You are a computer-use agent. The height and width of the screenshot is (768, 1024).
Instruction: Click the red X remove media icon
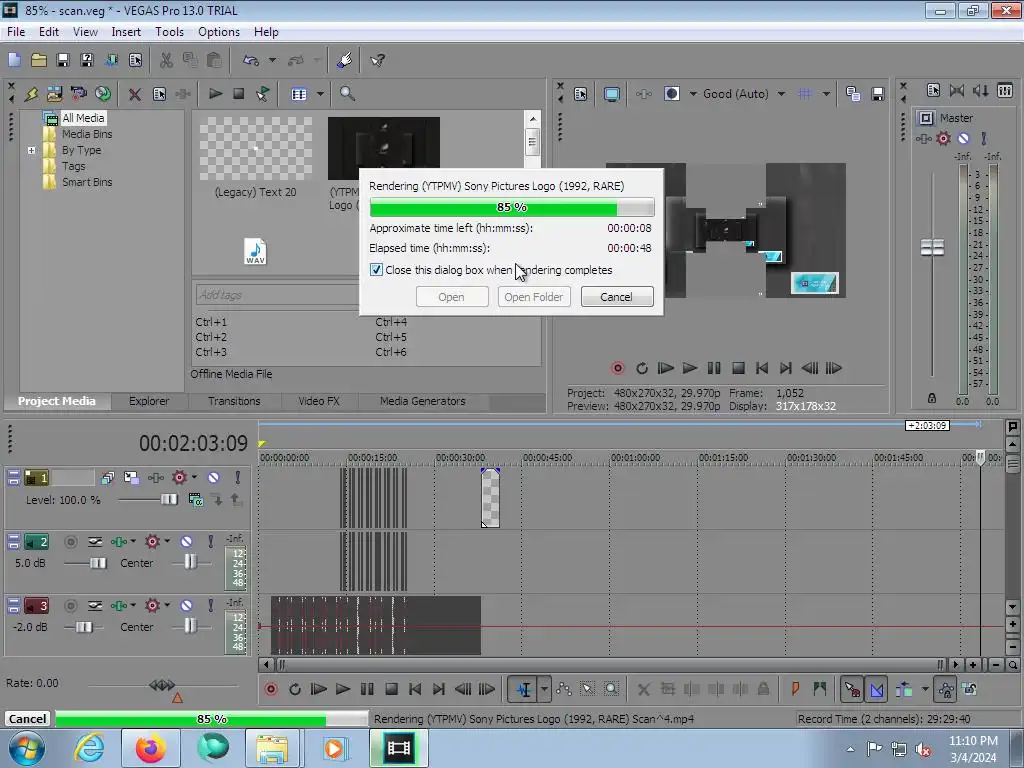coord(135,94)
